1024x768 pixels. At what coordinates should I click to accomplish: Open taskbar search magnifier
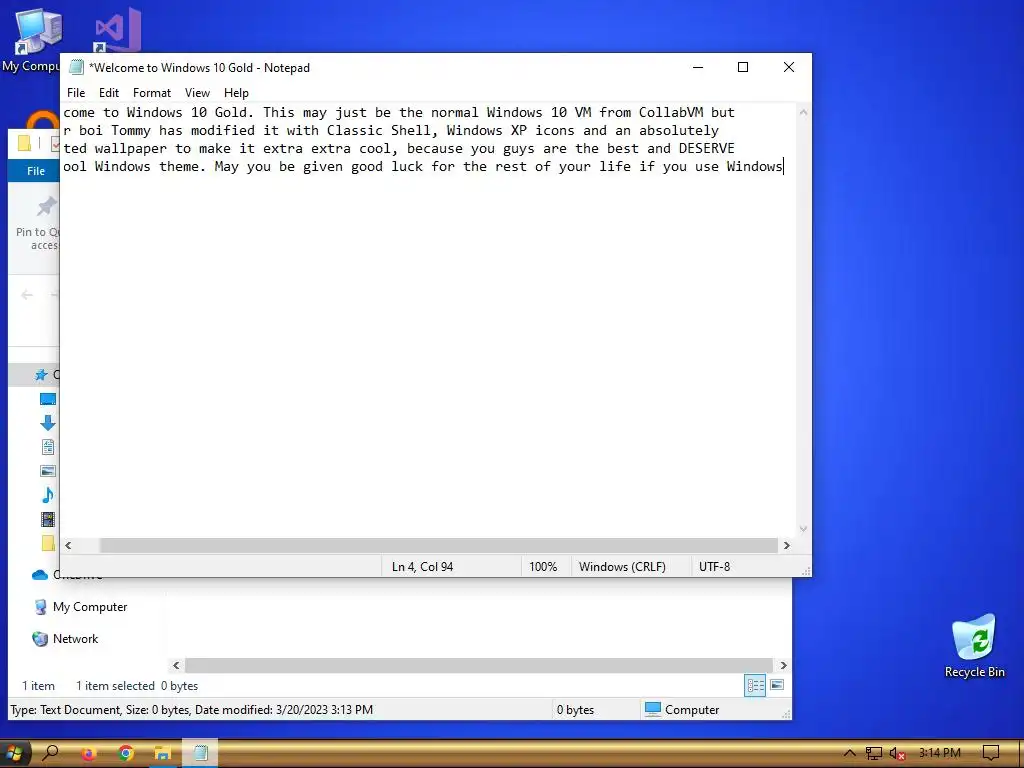click(50, 753)
